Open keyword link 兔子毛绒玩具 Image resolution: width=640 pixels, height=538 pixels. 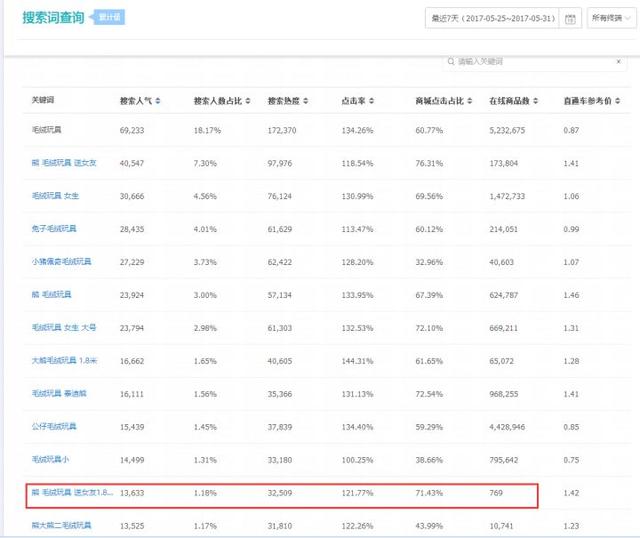tap(53, 229)
